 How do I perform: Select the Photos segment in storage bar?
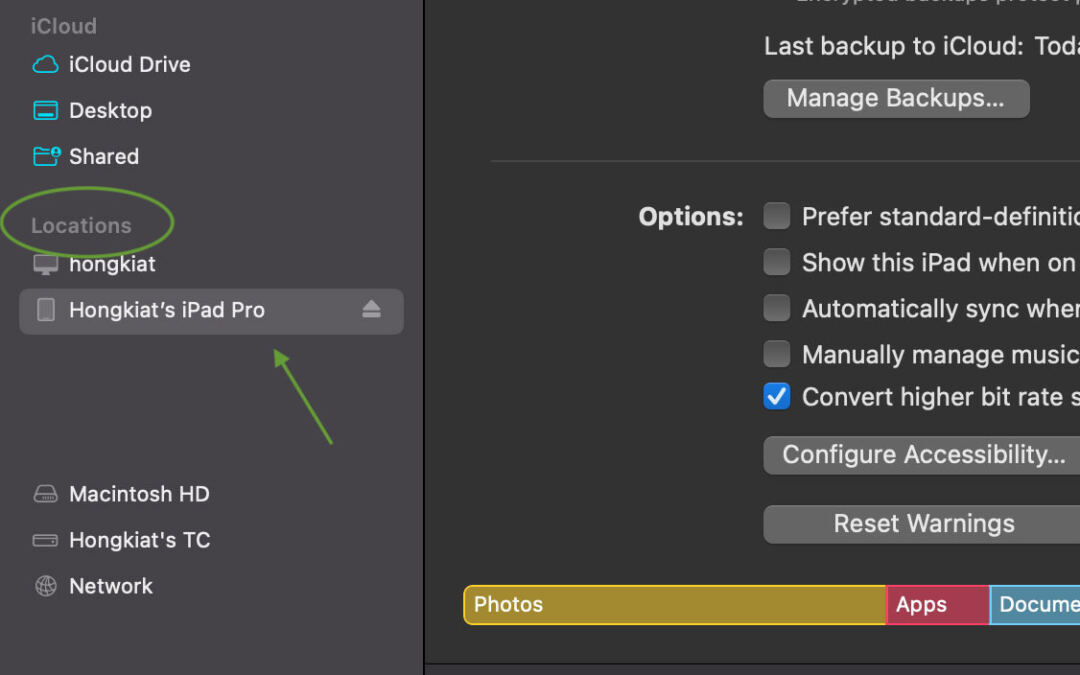point(675,605)
